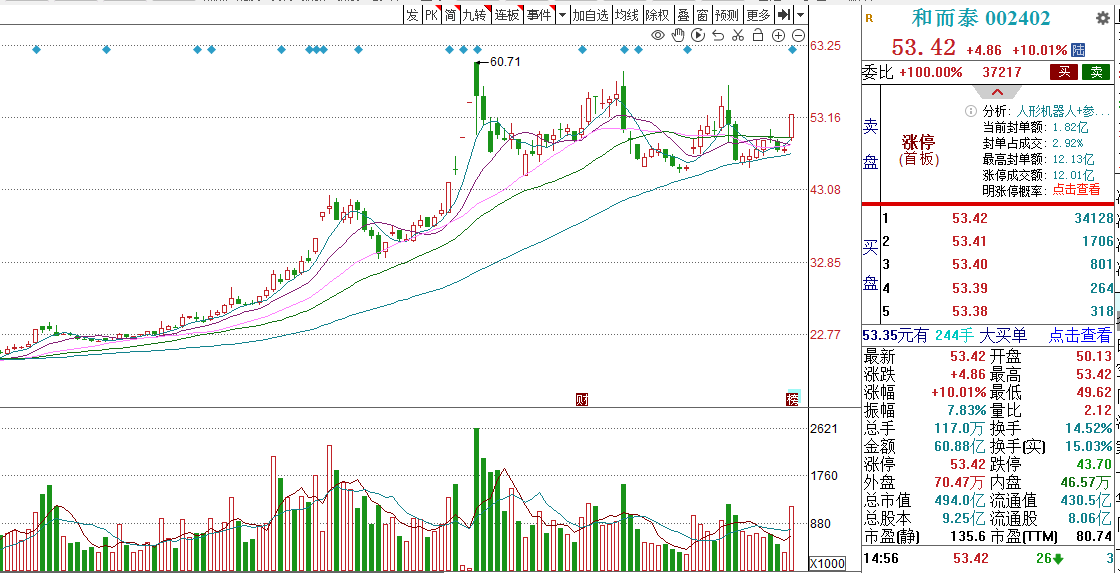Click the undo arrow icon
The height and width of the screenshot is (573, 1120).
[x=719, y=35]
